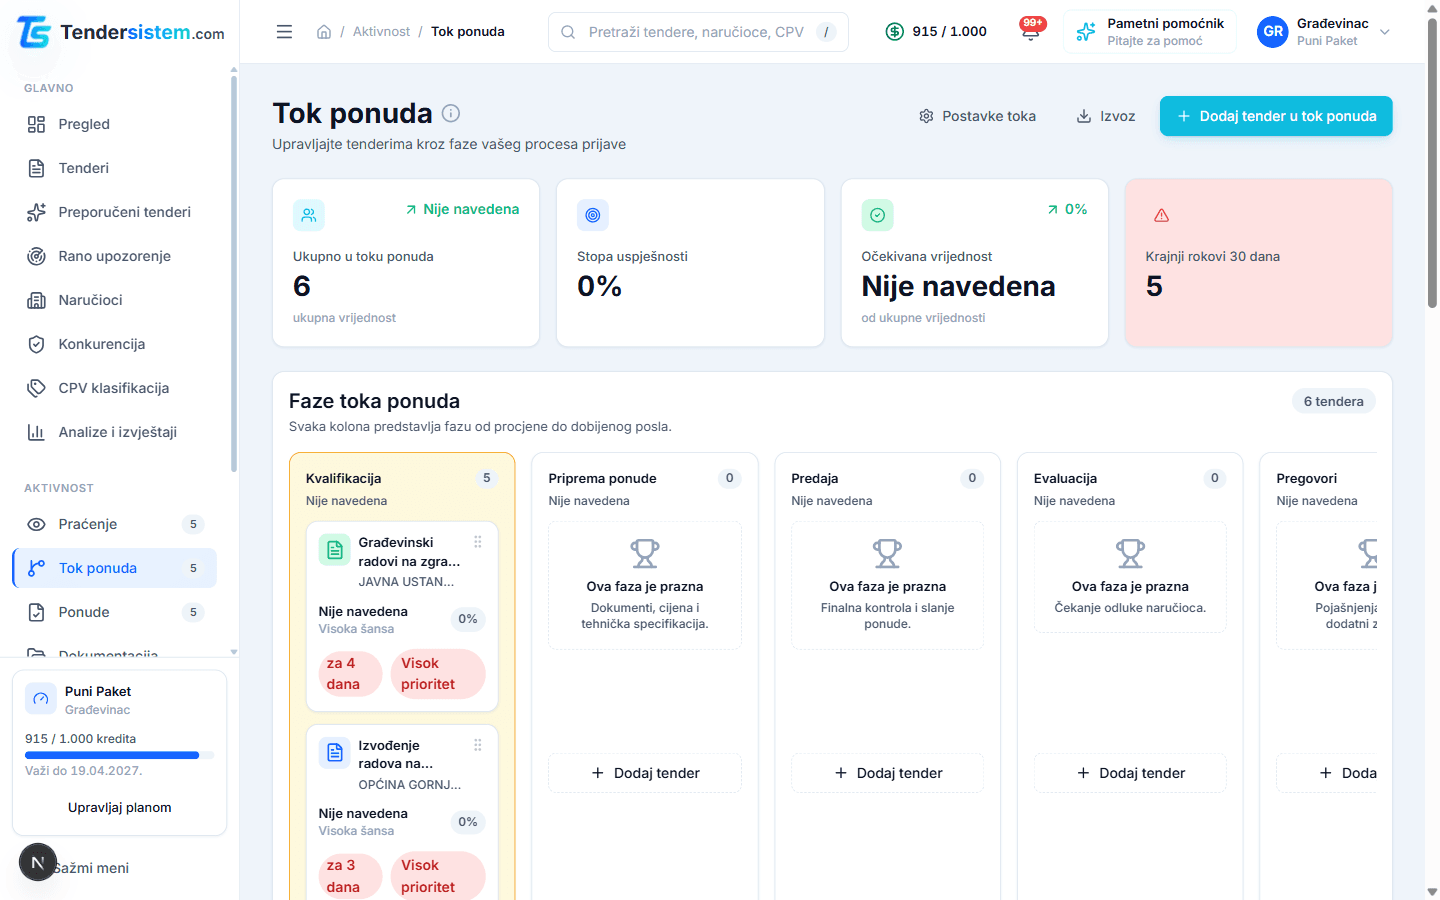The image size is (1440, 900).
Task: Click trophy icon in Priprema ponude column
Action: pos(645,553)
